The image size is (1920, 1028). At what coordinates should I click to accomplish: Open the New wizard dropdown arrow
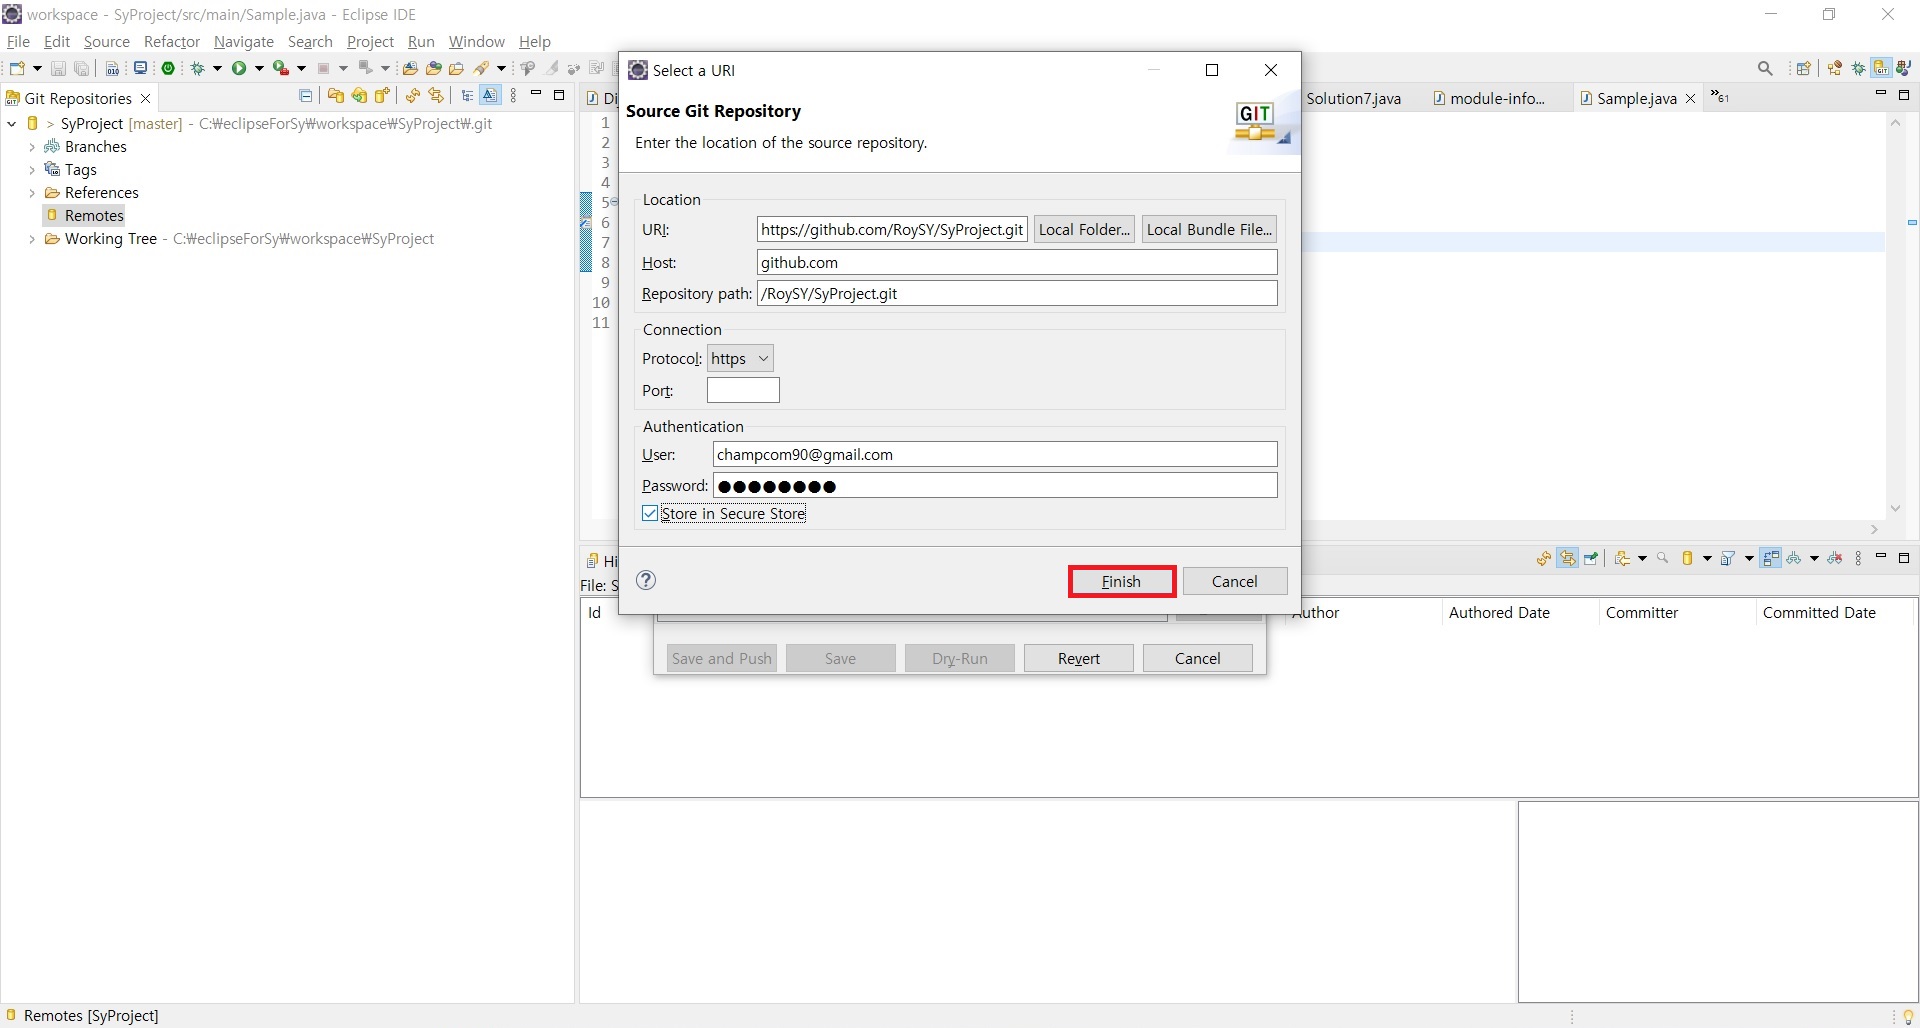click(37, 68)
